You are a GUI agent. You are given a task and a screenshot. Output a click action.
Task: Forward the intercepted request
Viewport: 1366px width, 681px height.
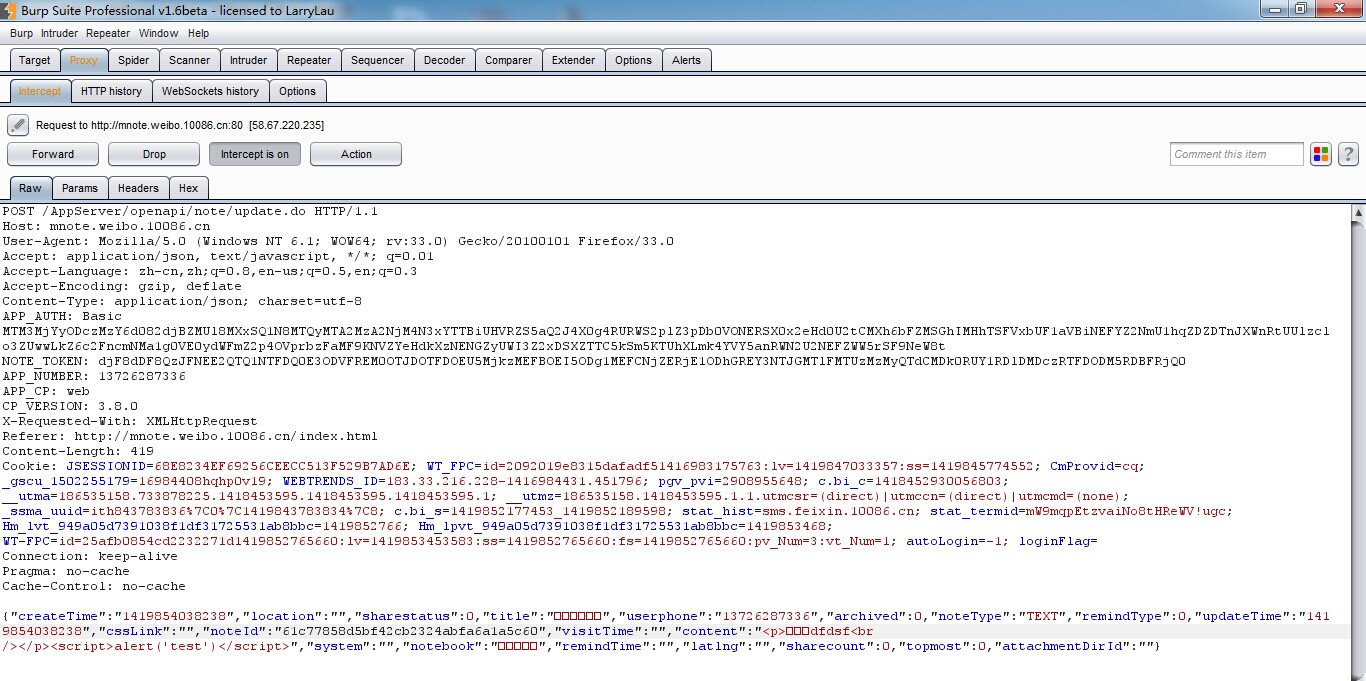[53, 154]
